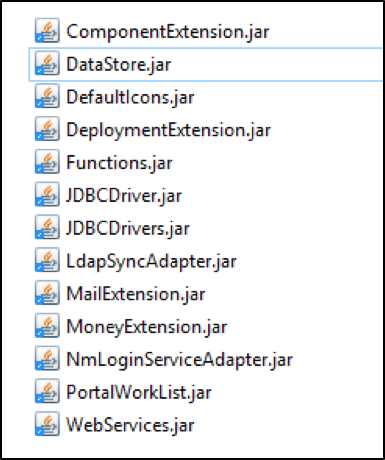Select the file name WebServices.jar
The width and height of the screenshot is (385, 460).
click(x=130, y=426)
